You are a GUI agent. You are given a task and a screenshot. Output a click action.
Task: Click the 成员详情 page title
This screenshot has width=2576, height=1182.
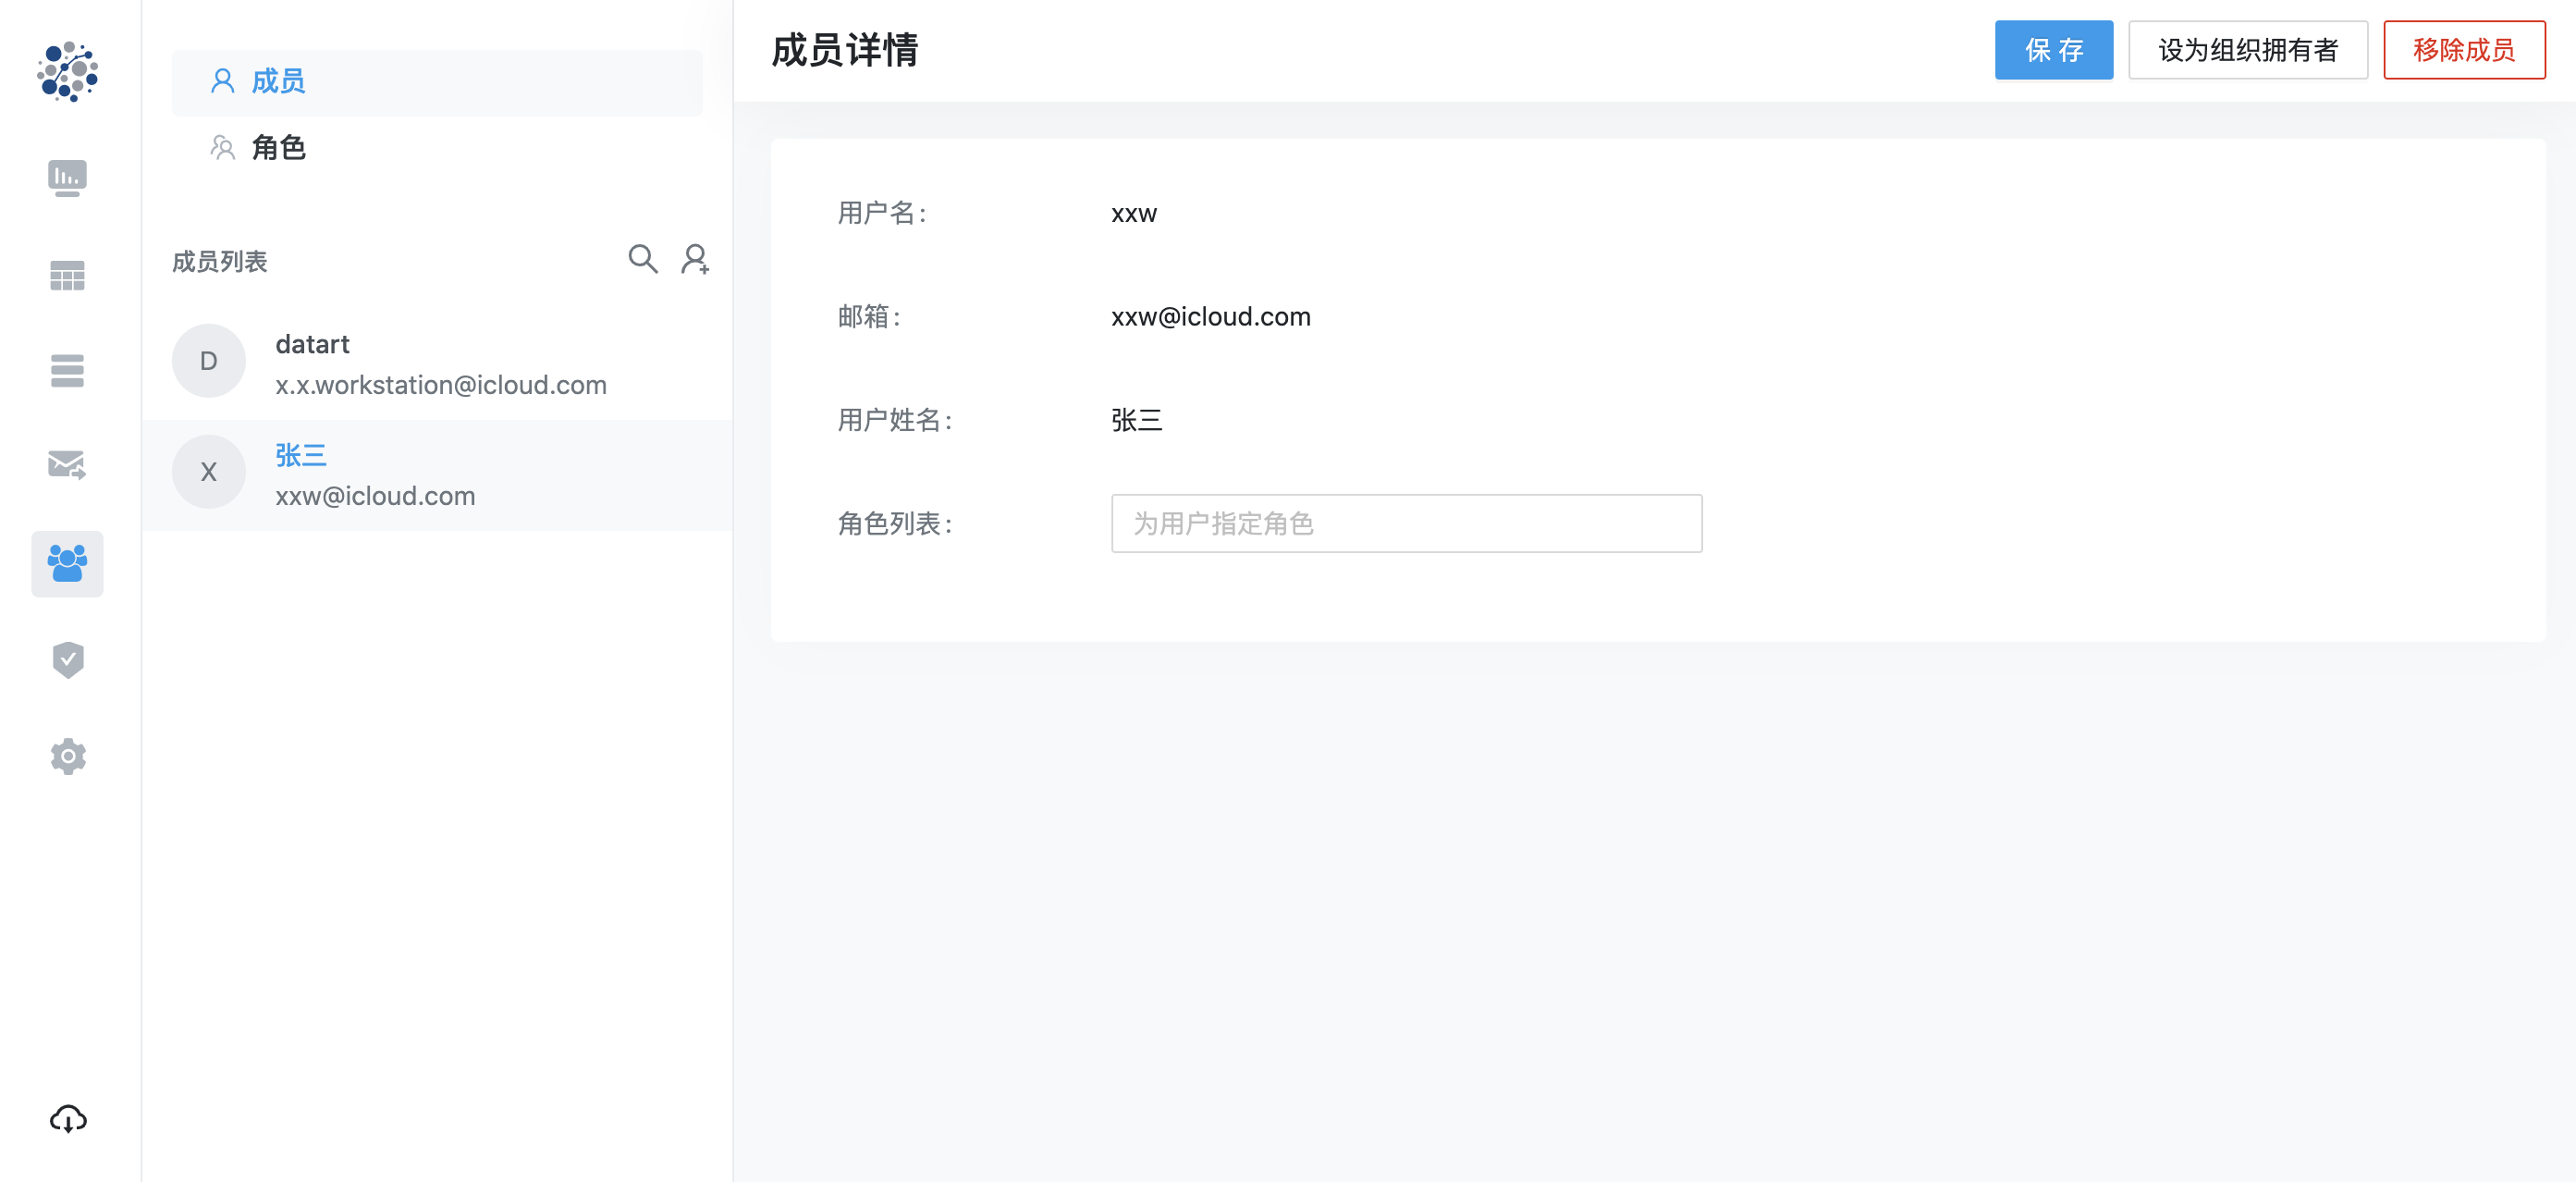click(x=844, y=50)
